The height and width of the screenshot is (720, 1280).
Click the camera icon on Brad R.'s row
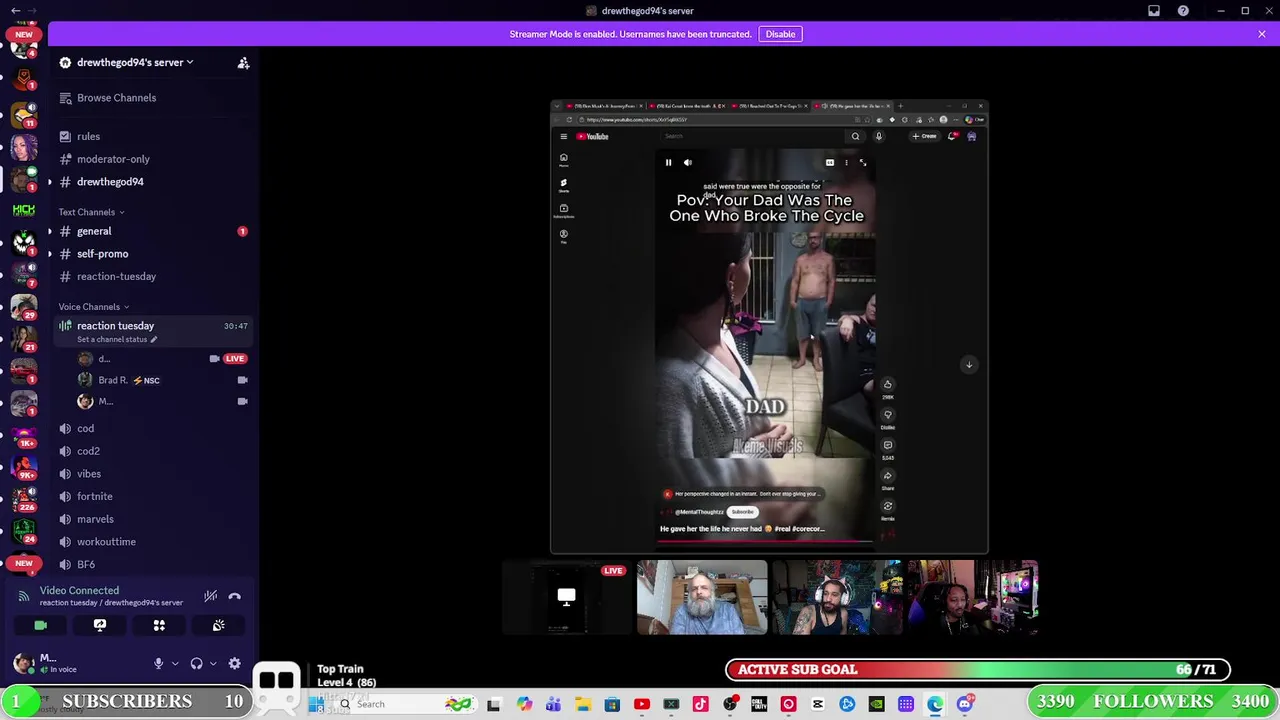point(242,380)
